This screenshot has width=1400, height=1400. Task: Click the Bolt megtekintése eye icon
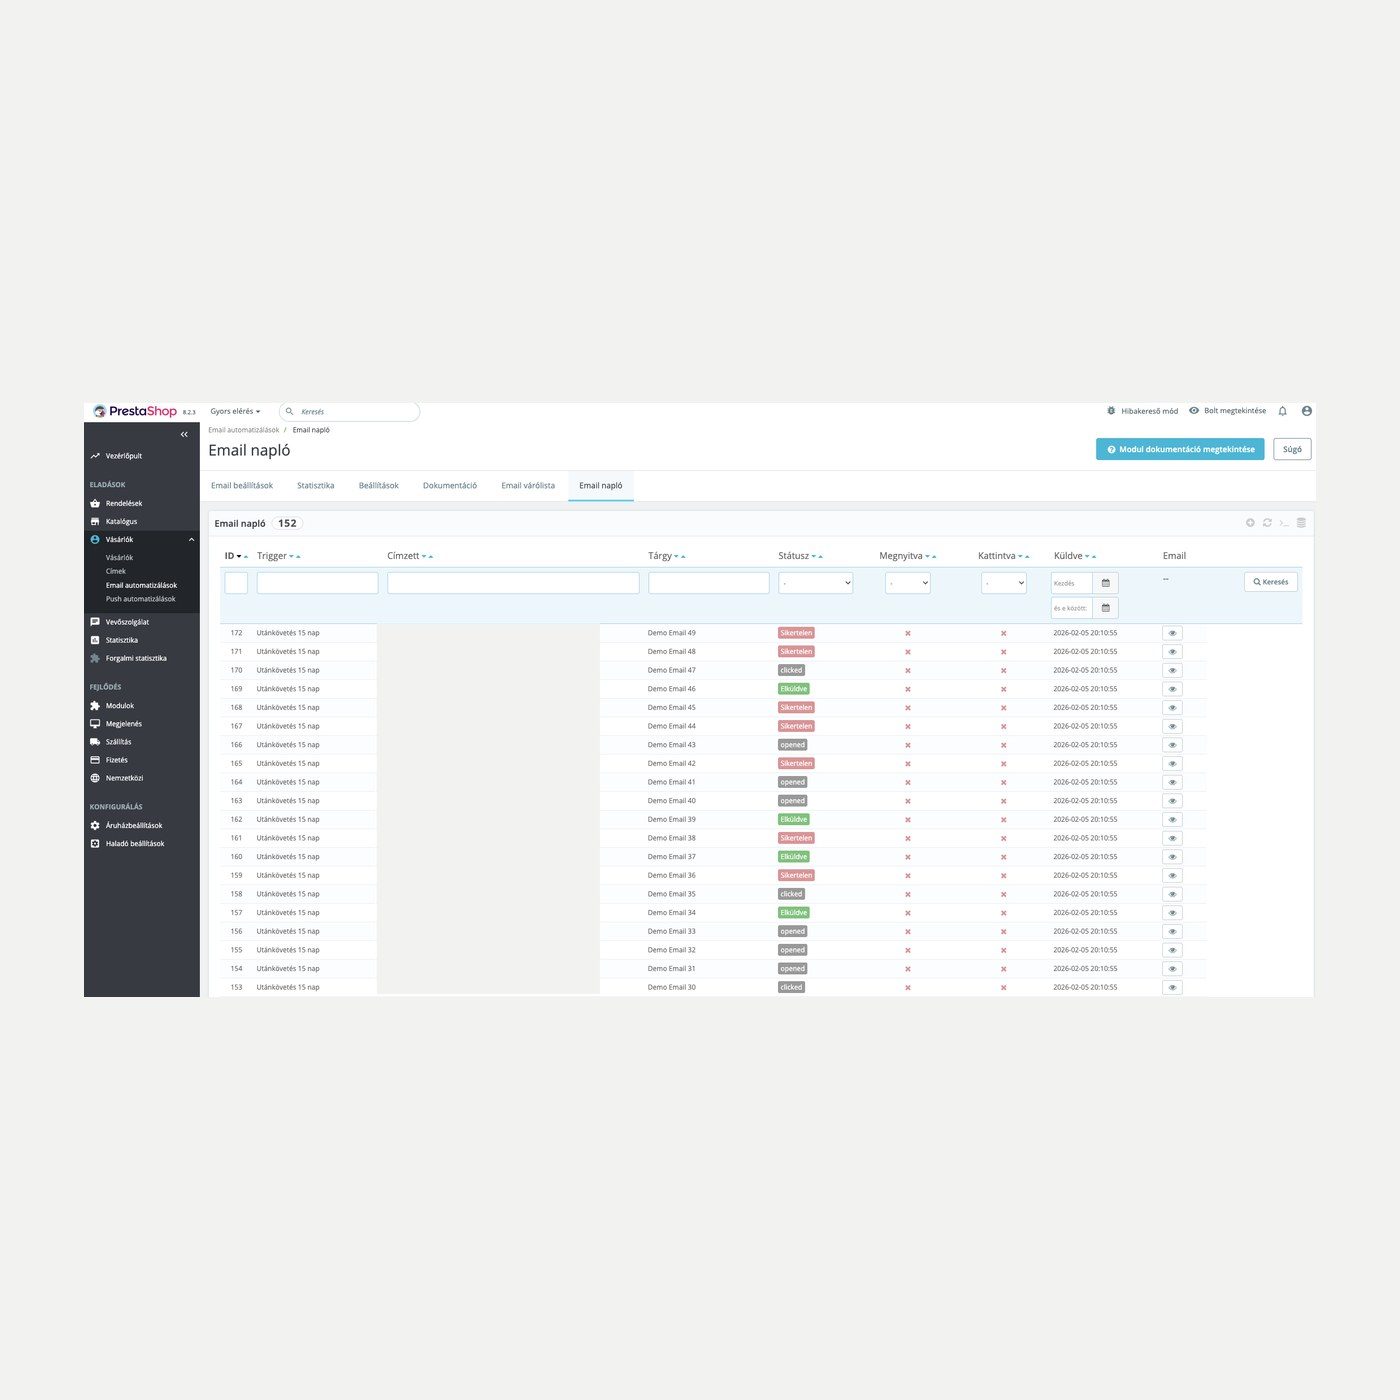click(x=1194, y=411)
